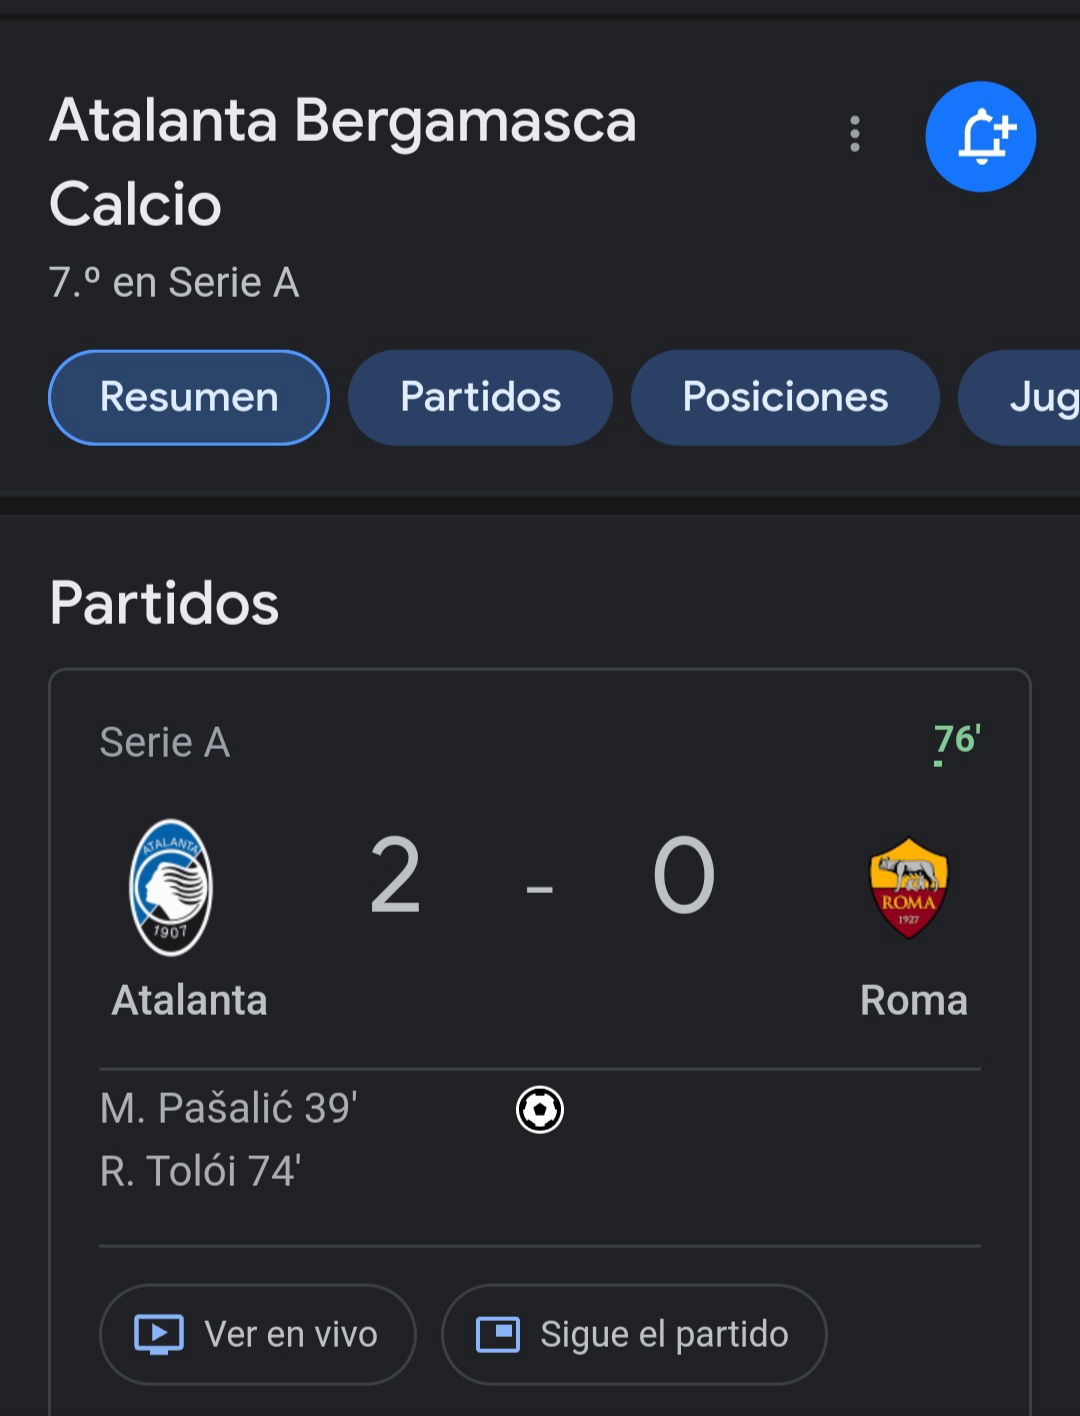Image resolution: width=1080 pixels, height=1416 pixels.
Task: Tap the blue notification bell icon
Action: point(980,136)
